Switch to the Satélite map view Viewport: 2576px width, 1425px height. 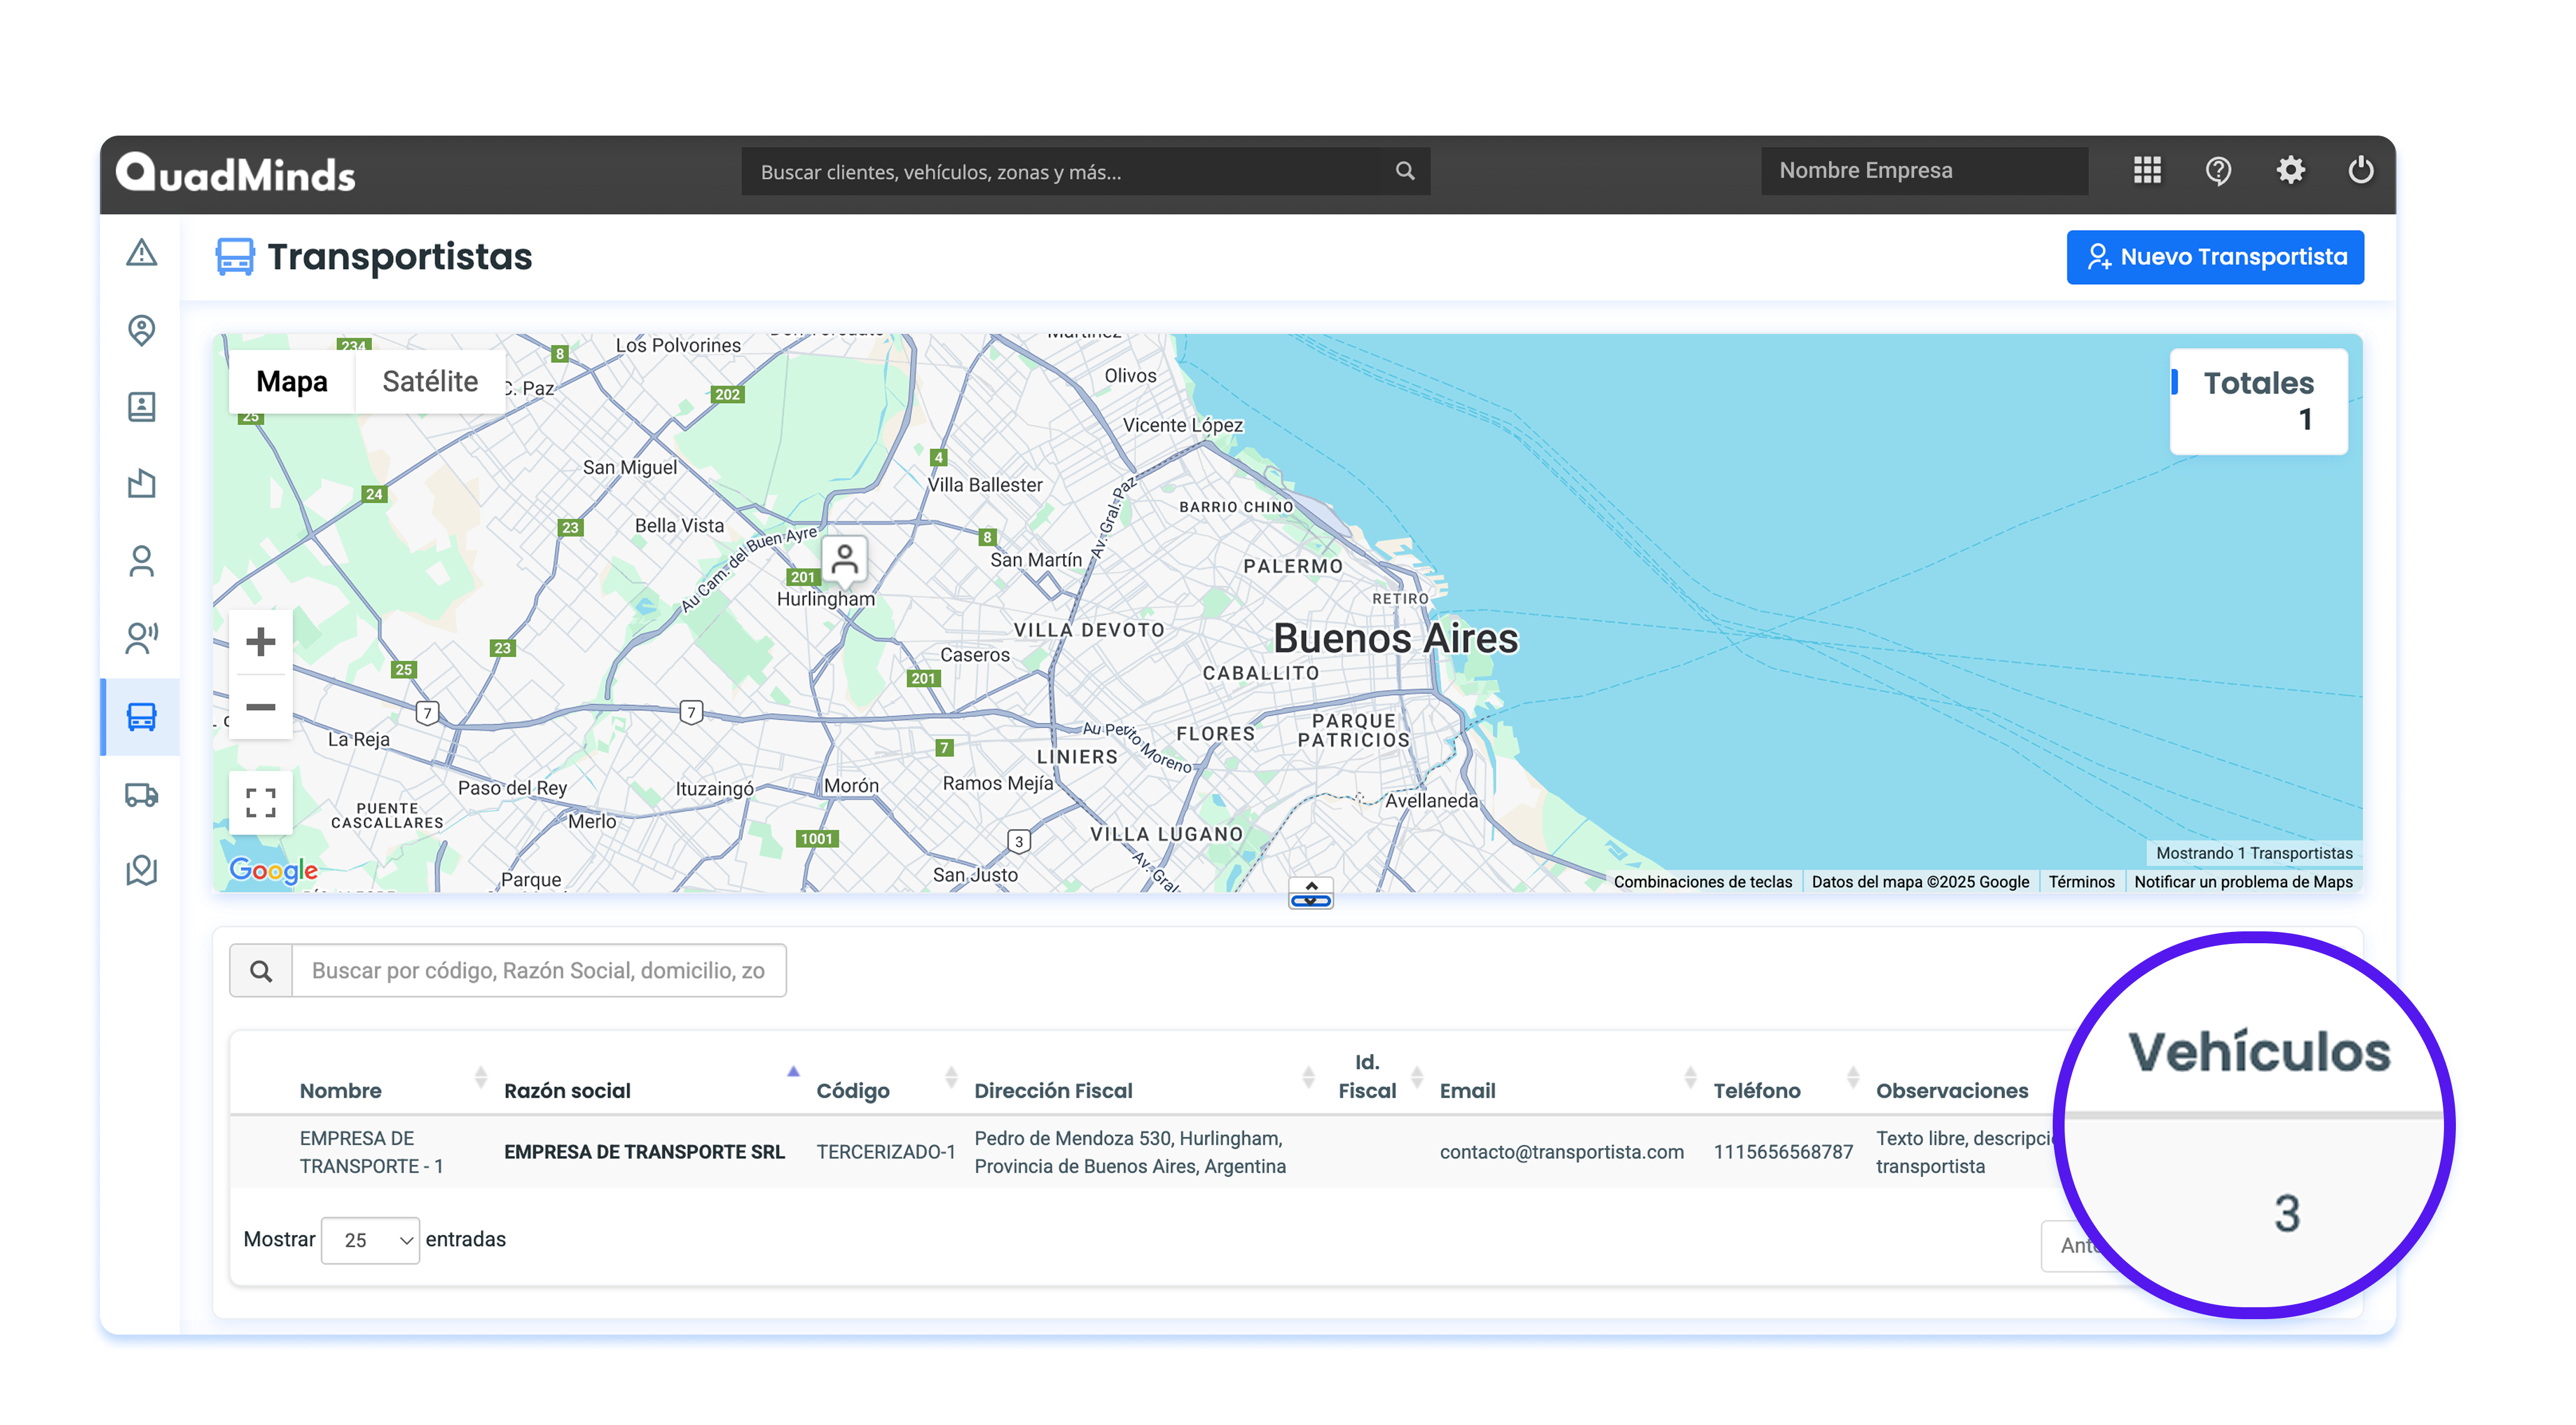coord(430,381)
